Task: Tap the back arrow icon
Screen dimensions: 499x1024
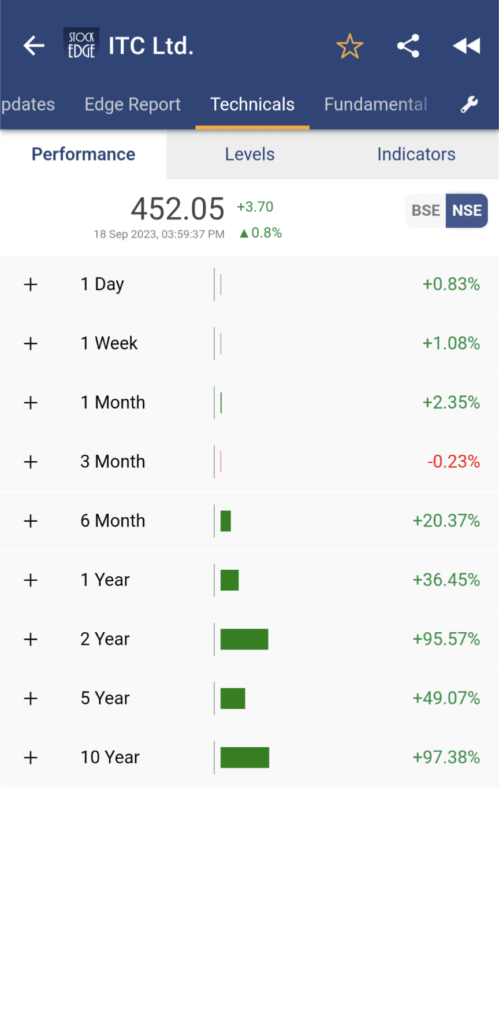Action: 34,46
